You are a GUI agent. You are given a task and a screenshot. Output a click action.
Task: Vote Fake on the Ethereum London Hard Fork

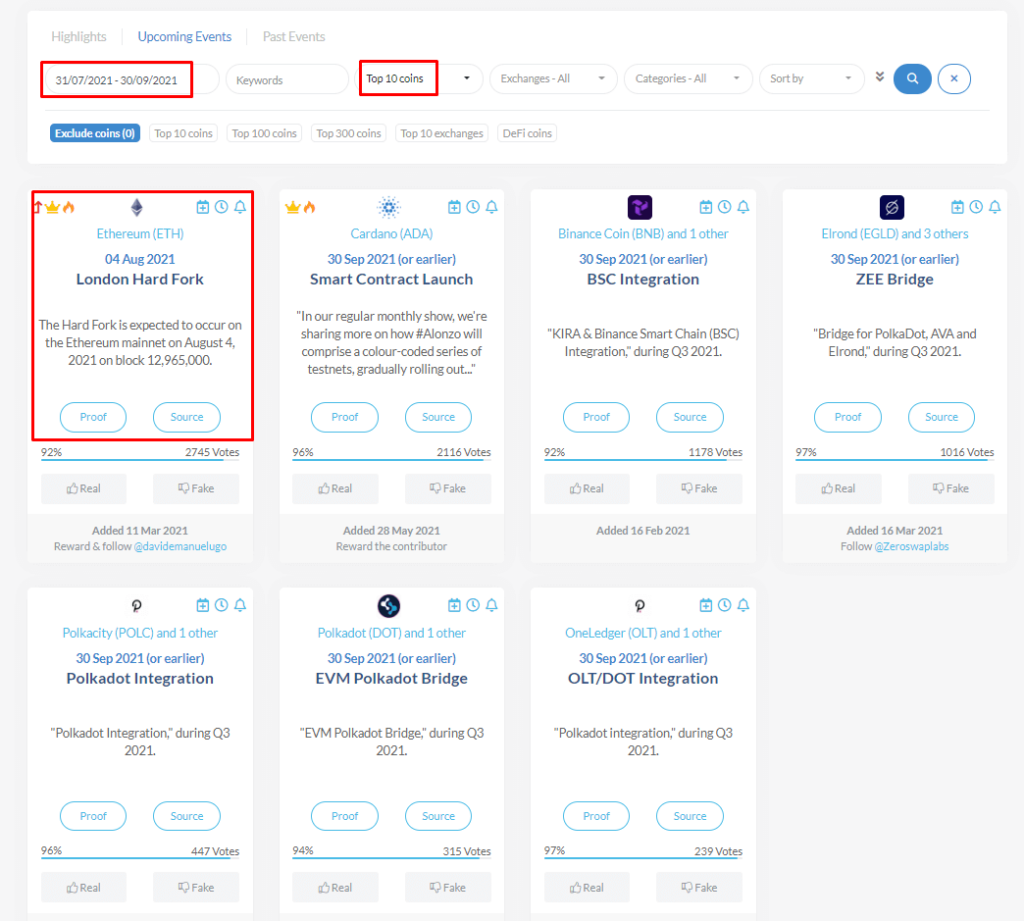pos(196,489)
